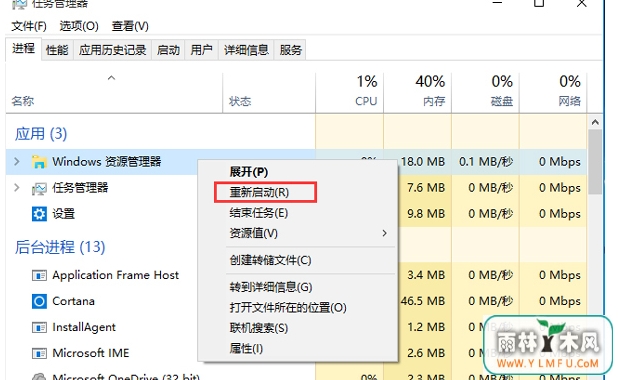Open the 文件(F) menu
618x380 pixels.
click(29, 26)
